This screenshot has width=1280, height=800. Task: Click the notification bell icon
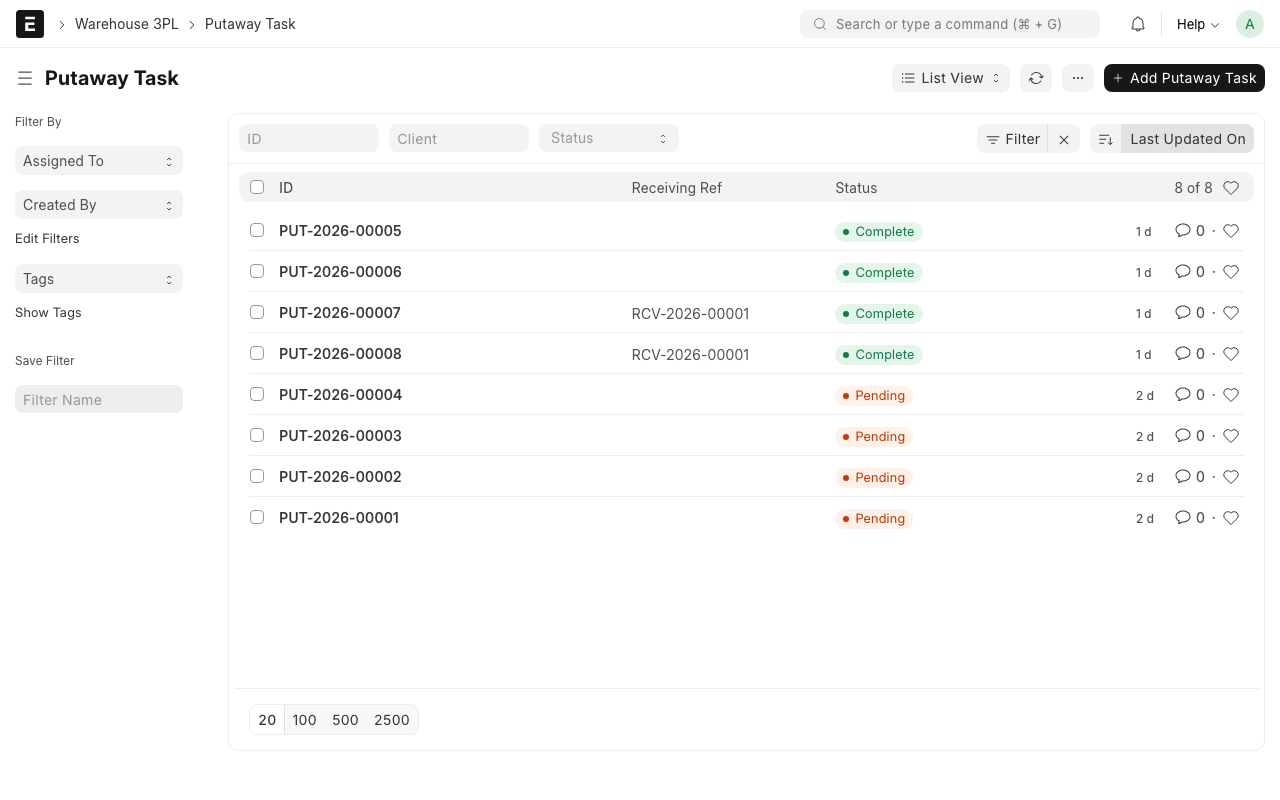pyautogui.click(x=1137, y=24)
